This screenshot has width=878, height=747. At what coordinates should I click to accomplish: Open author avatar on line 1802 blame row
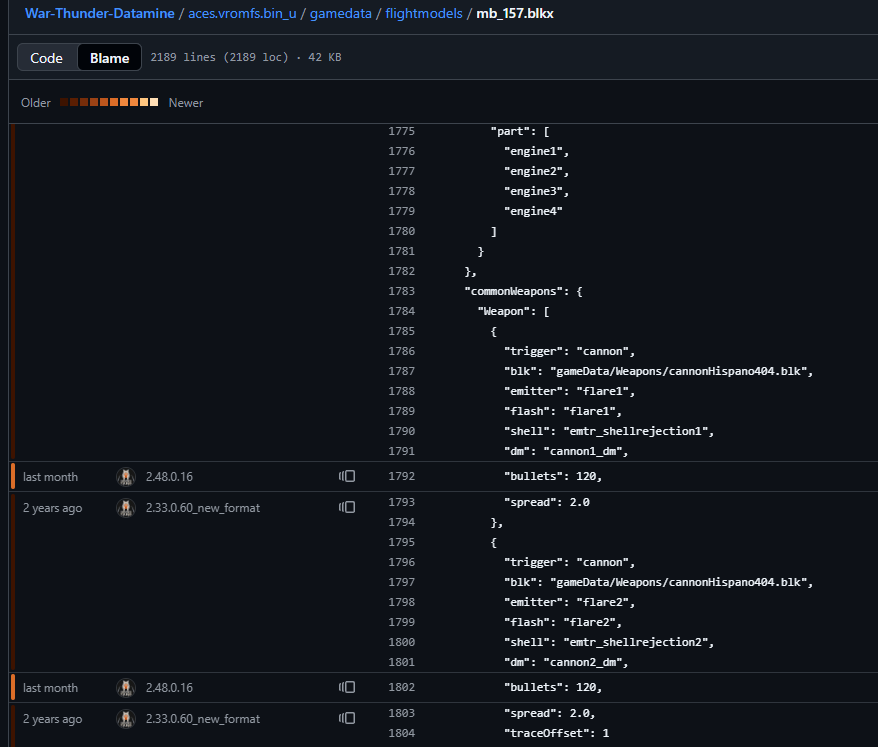(125, 688)
